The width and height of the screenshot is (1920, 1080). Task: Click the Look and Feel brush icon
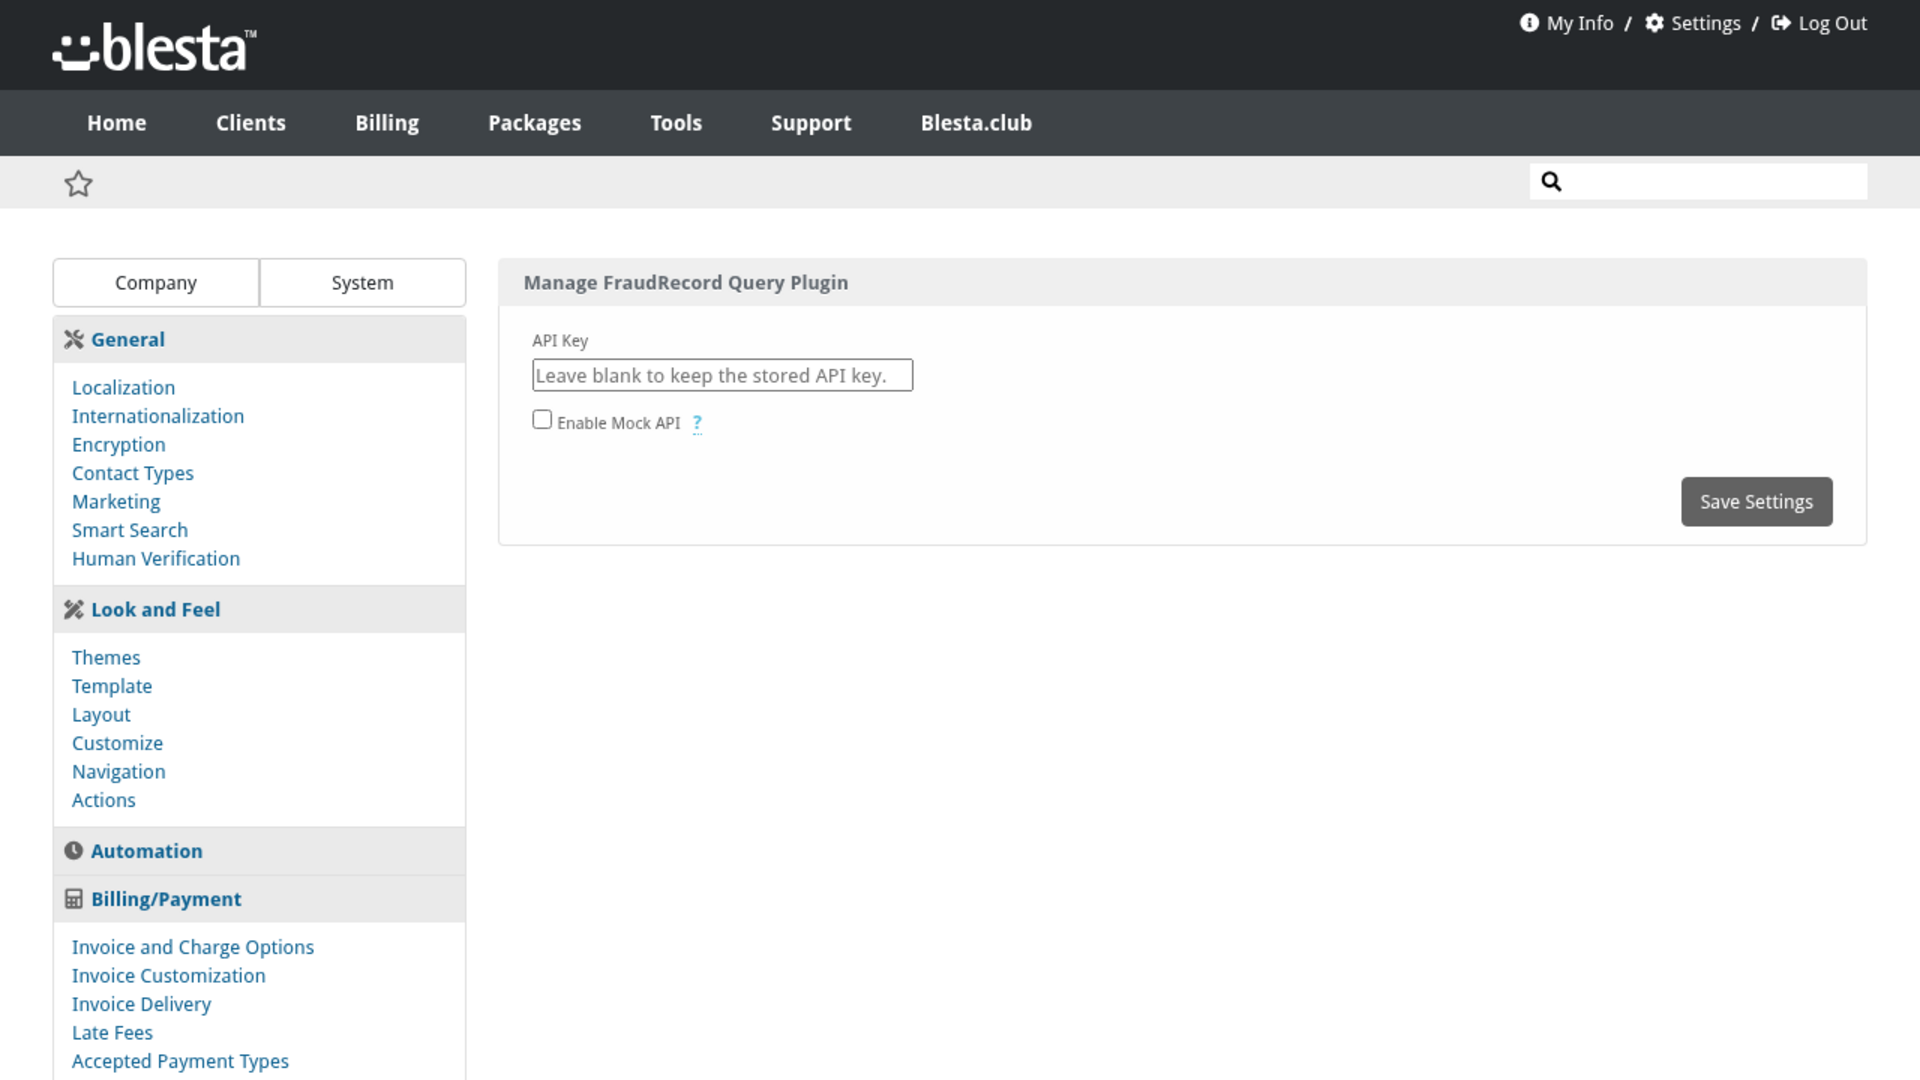[74, 610]
